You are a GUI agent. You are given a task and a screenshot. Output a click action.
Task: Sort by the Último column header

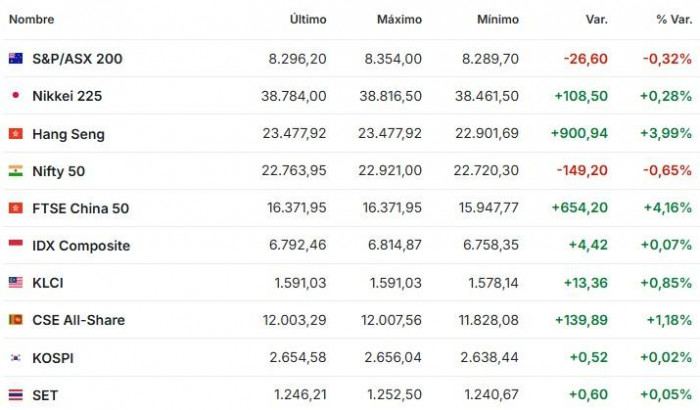(308, 19)
